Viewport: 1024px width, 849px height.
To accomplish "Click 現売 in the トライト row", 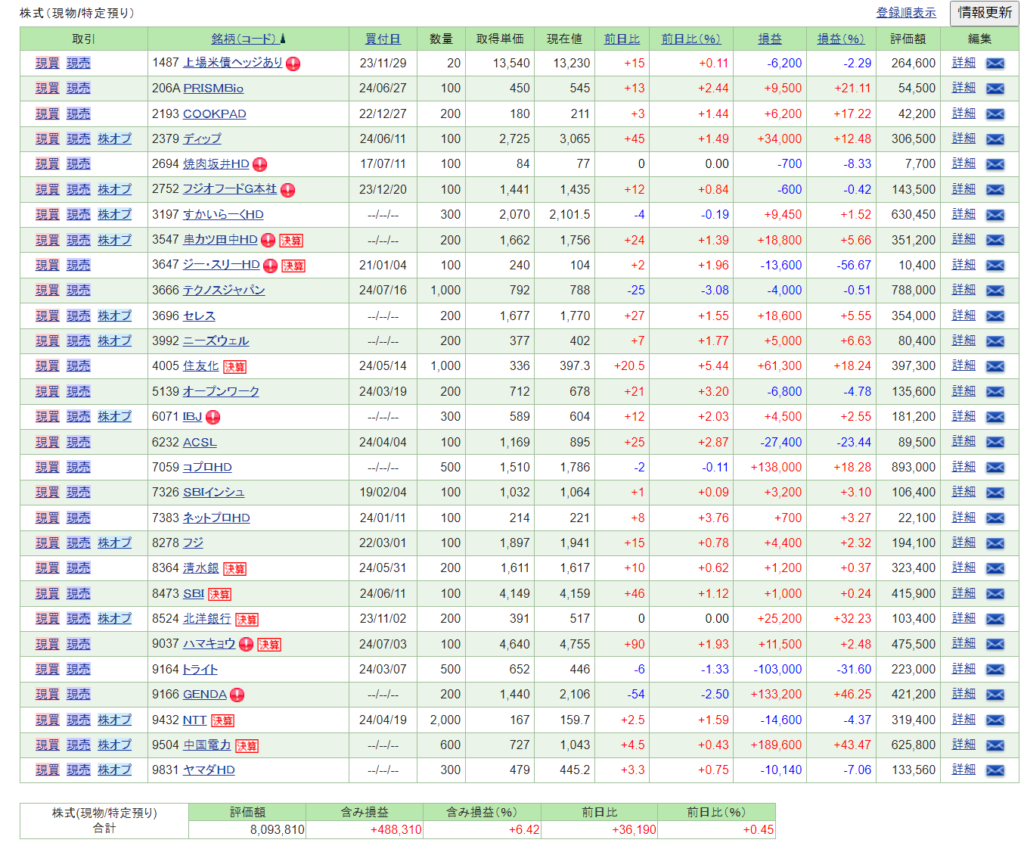I will click(x=78, y=669).
